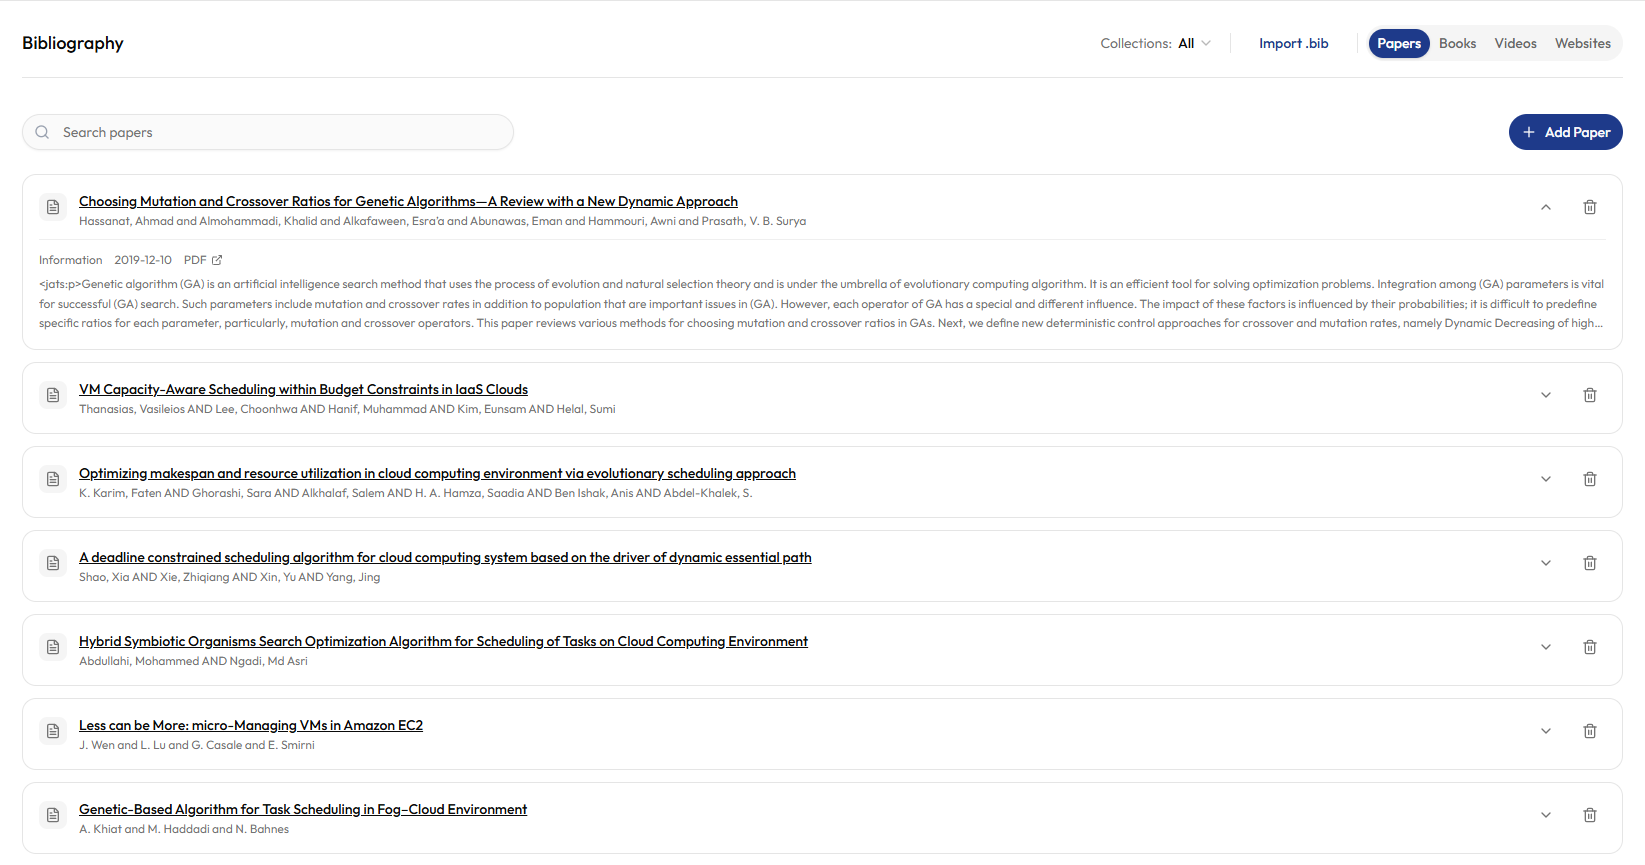Click document icon of VM Capacity-Aware Scheduling
This screenshot has height=865, width=1645.
(53, 395)
